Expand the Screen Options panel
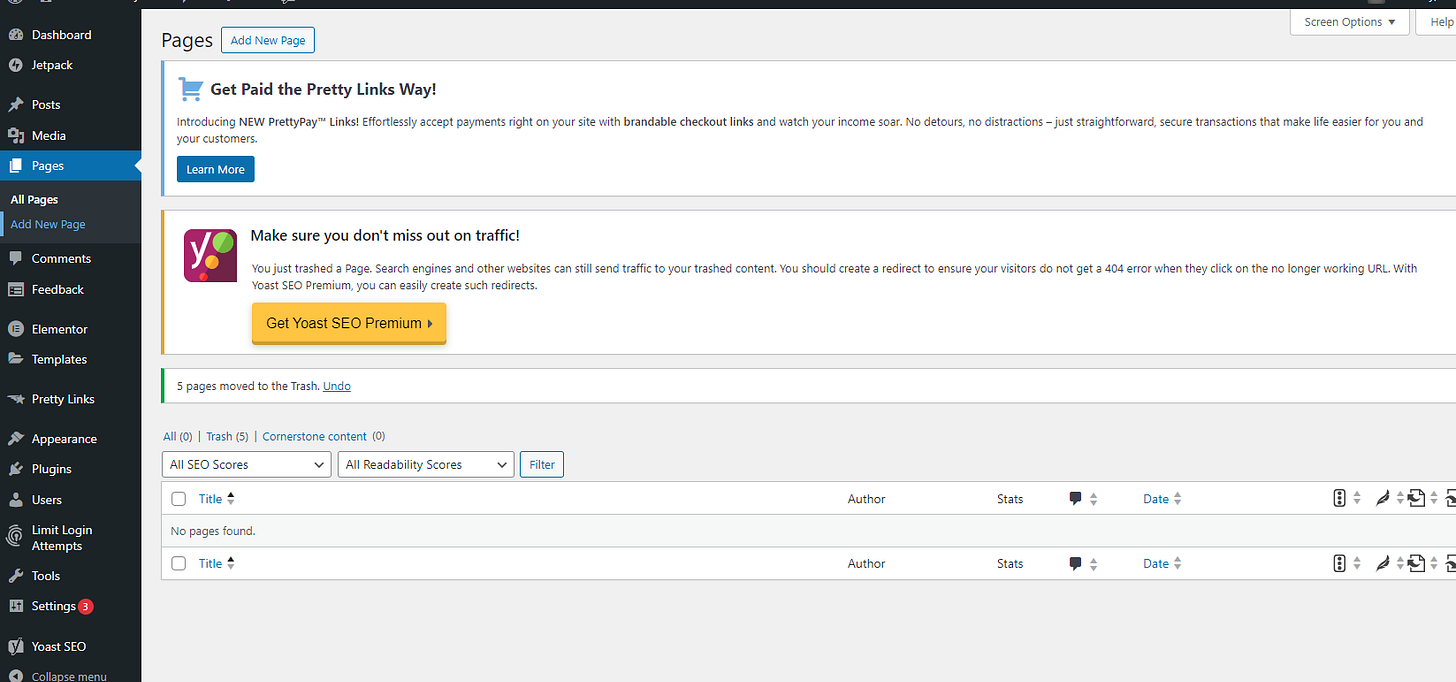The width and height of the screenshot is (1456, 682). click(x=1350, y=22)
